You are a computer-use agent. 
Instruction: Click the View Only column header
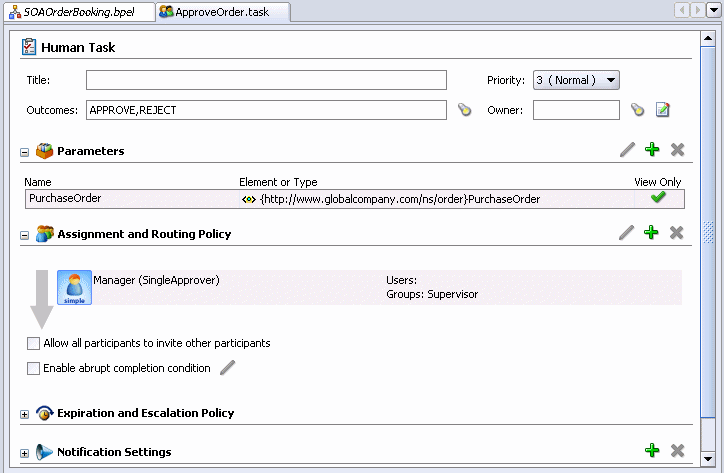[x=658, y=182]
